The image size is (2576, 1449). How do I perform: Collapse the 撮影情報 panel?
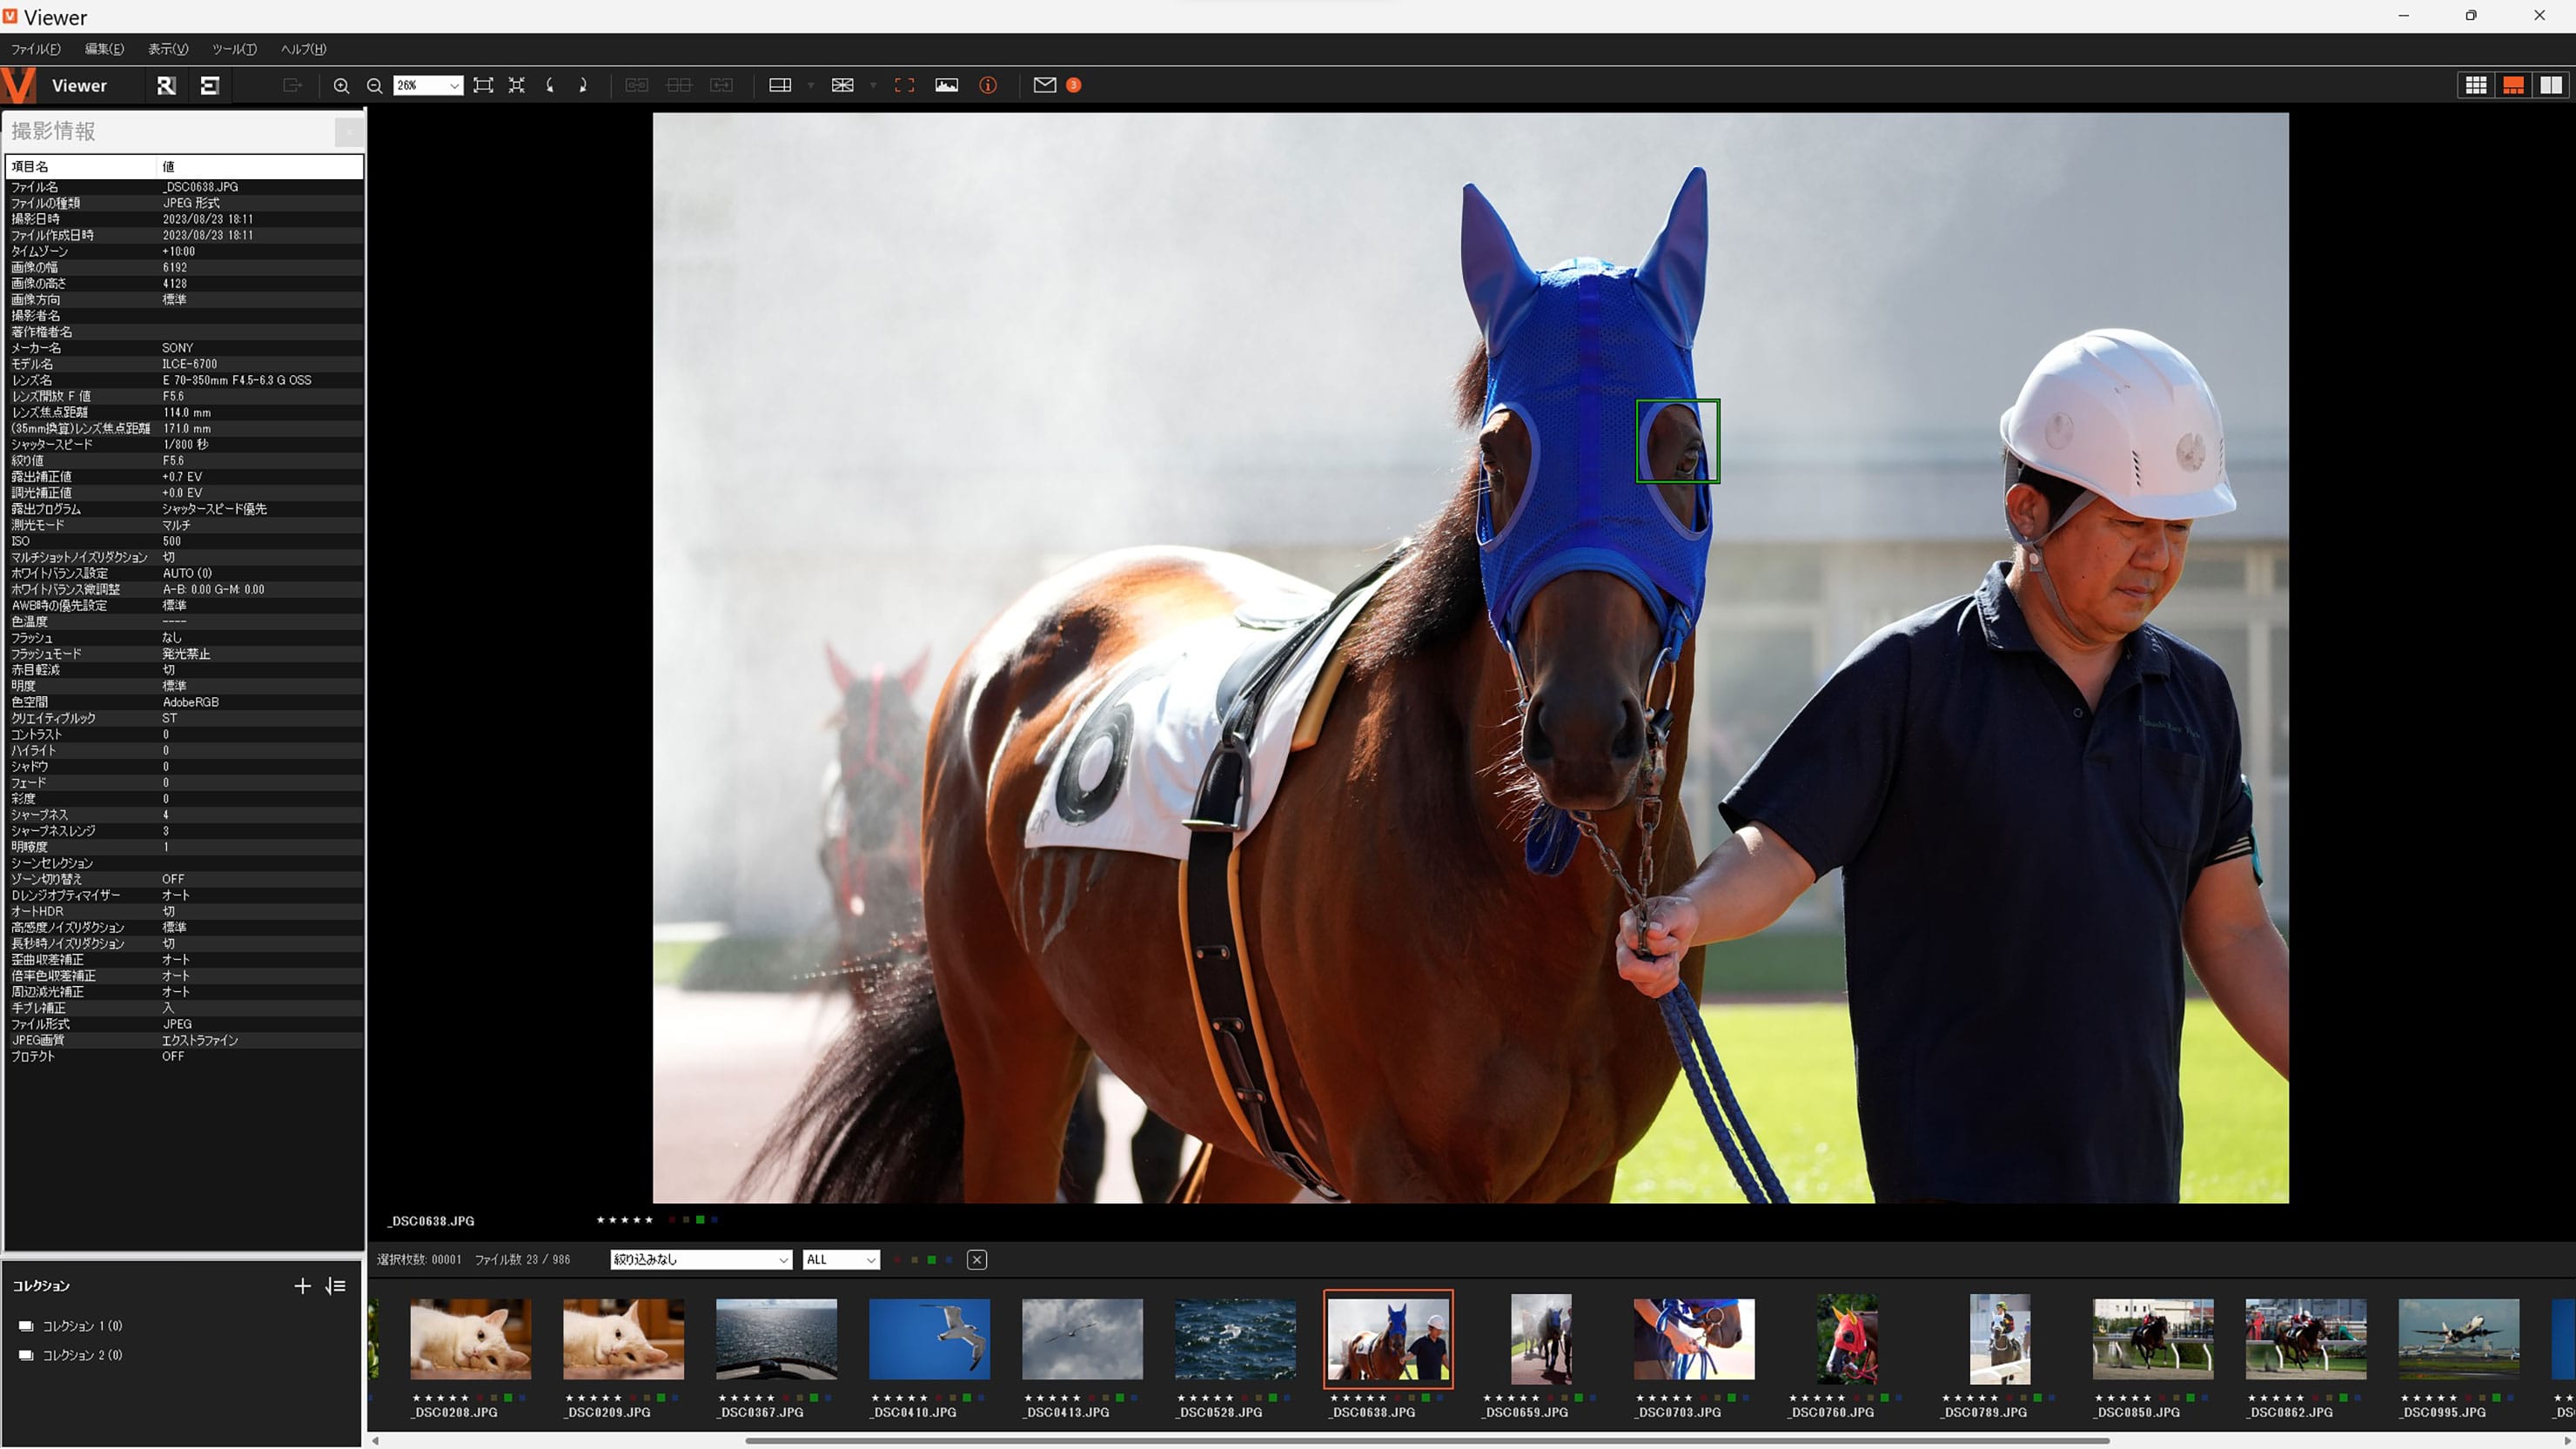(x=348, y=131)
